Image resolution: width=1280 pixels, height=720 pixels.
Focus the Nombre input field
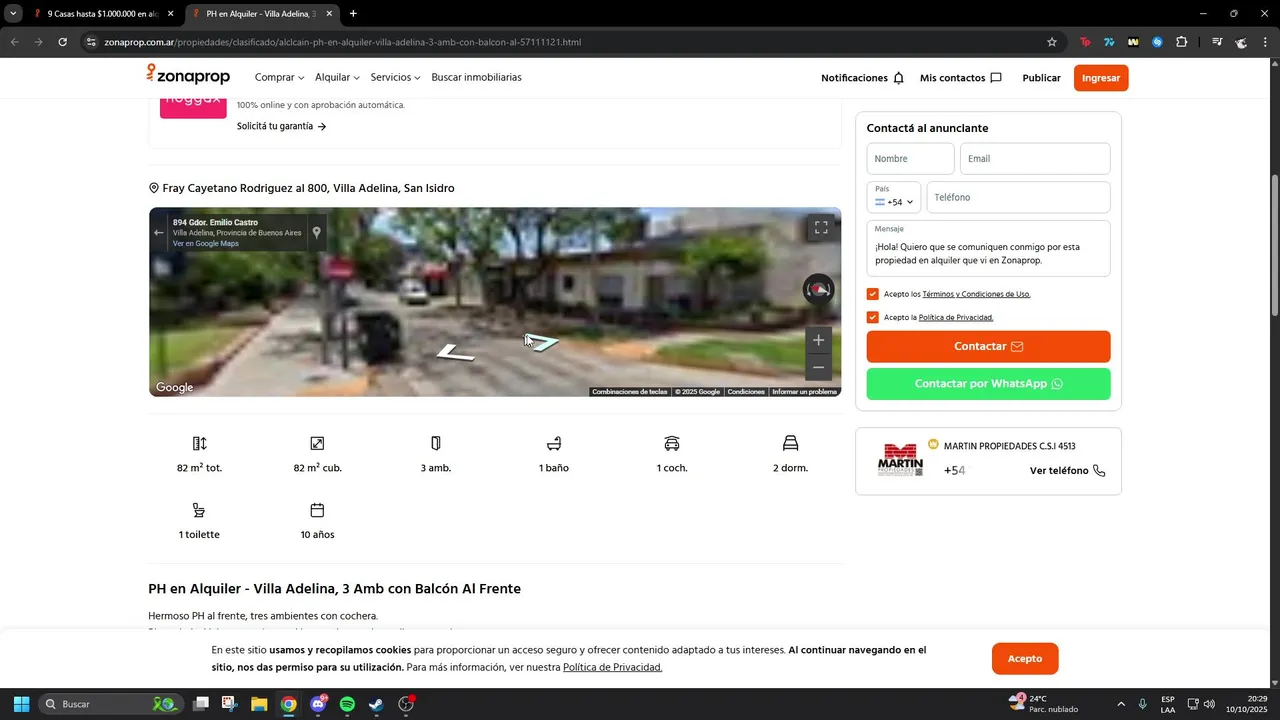[910, 159]
